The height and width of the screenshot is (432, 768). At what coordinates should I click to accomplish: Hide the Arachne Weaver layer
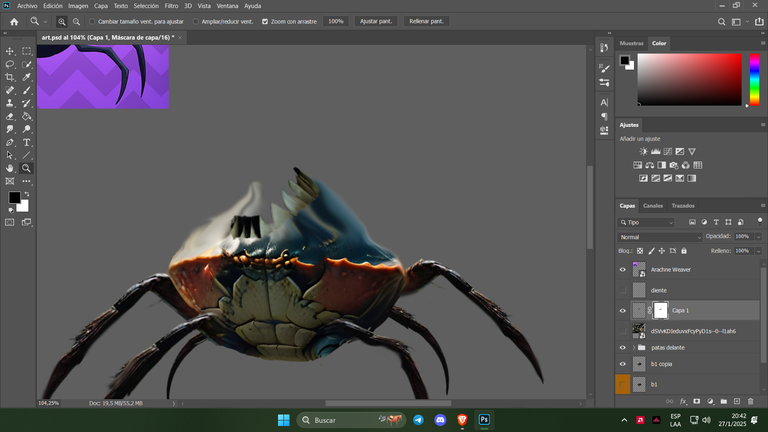623,269
